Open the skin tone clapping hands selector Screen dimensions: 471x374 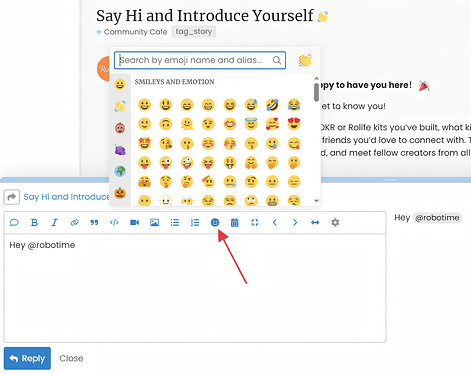pyautogui.click(x=305, y=60)
